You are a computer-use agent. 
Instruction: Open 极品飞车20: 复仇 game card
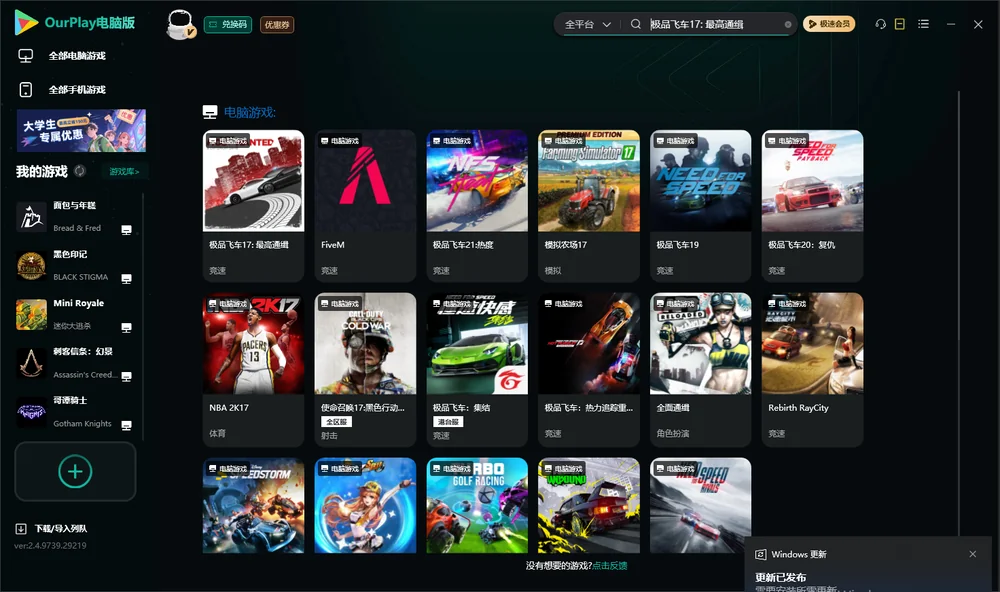(x=812, y=205)
